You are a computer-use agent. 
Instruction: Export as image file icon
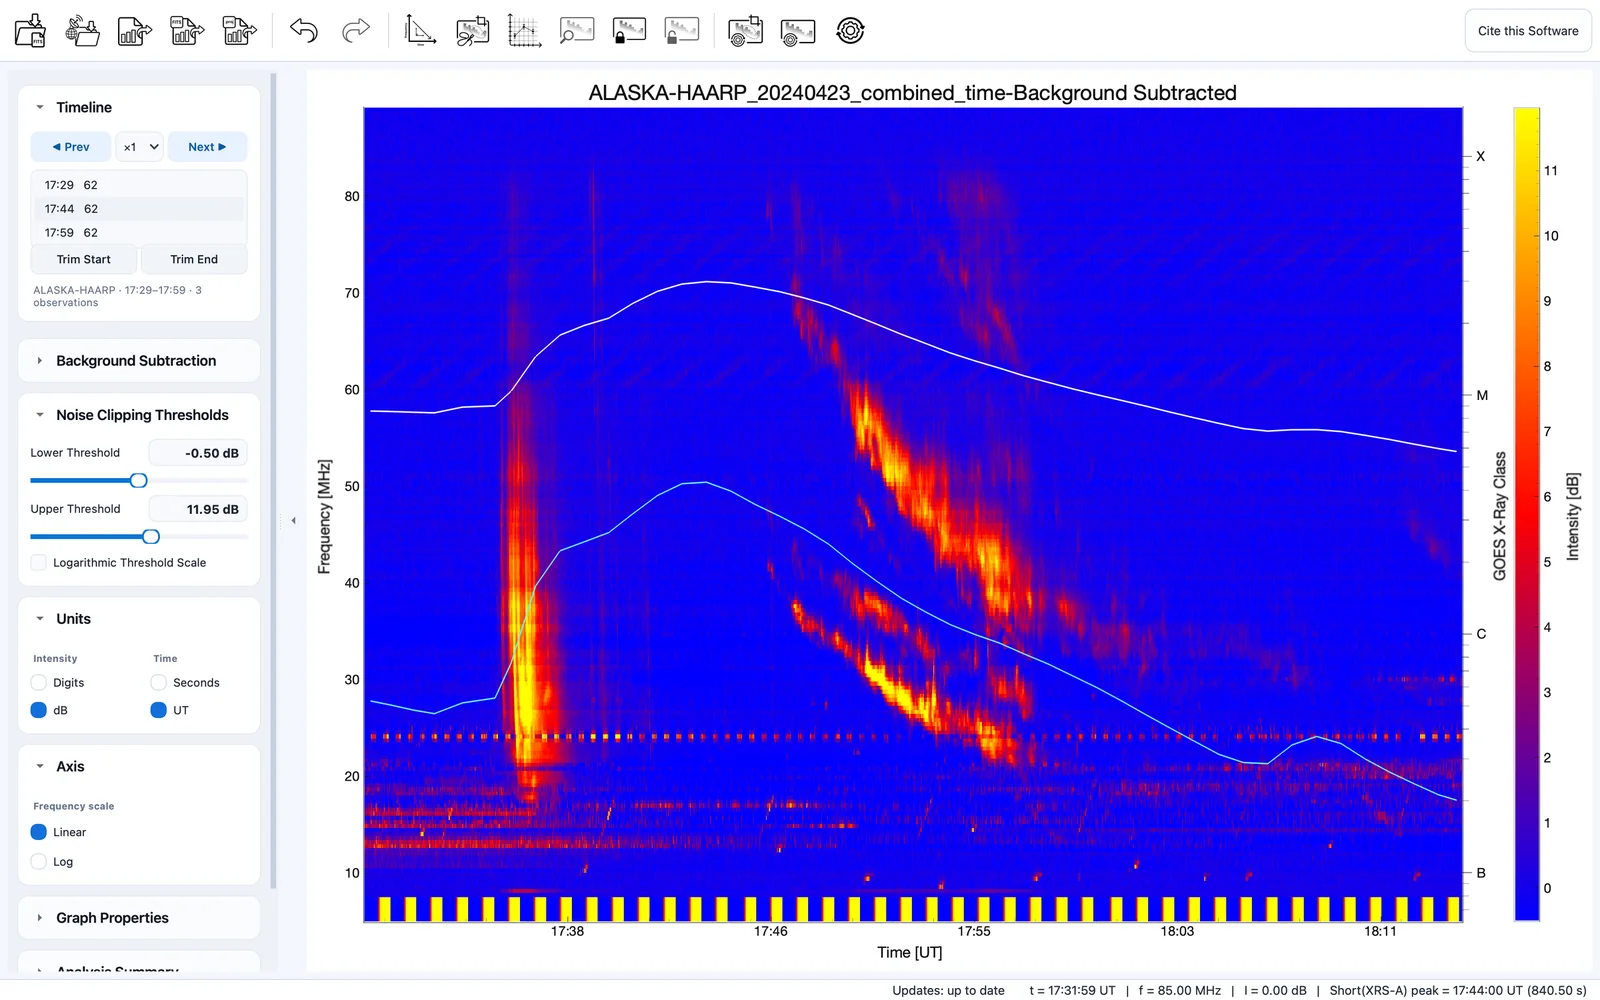coord(239,30)
